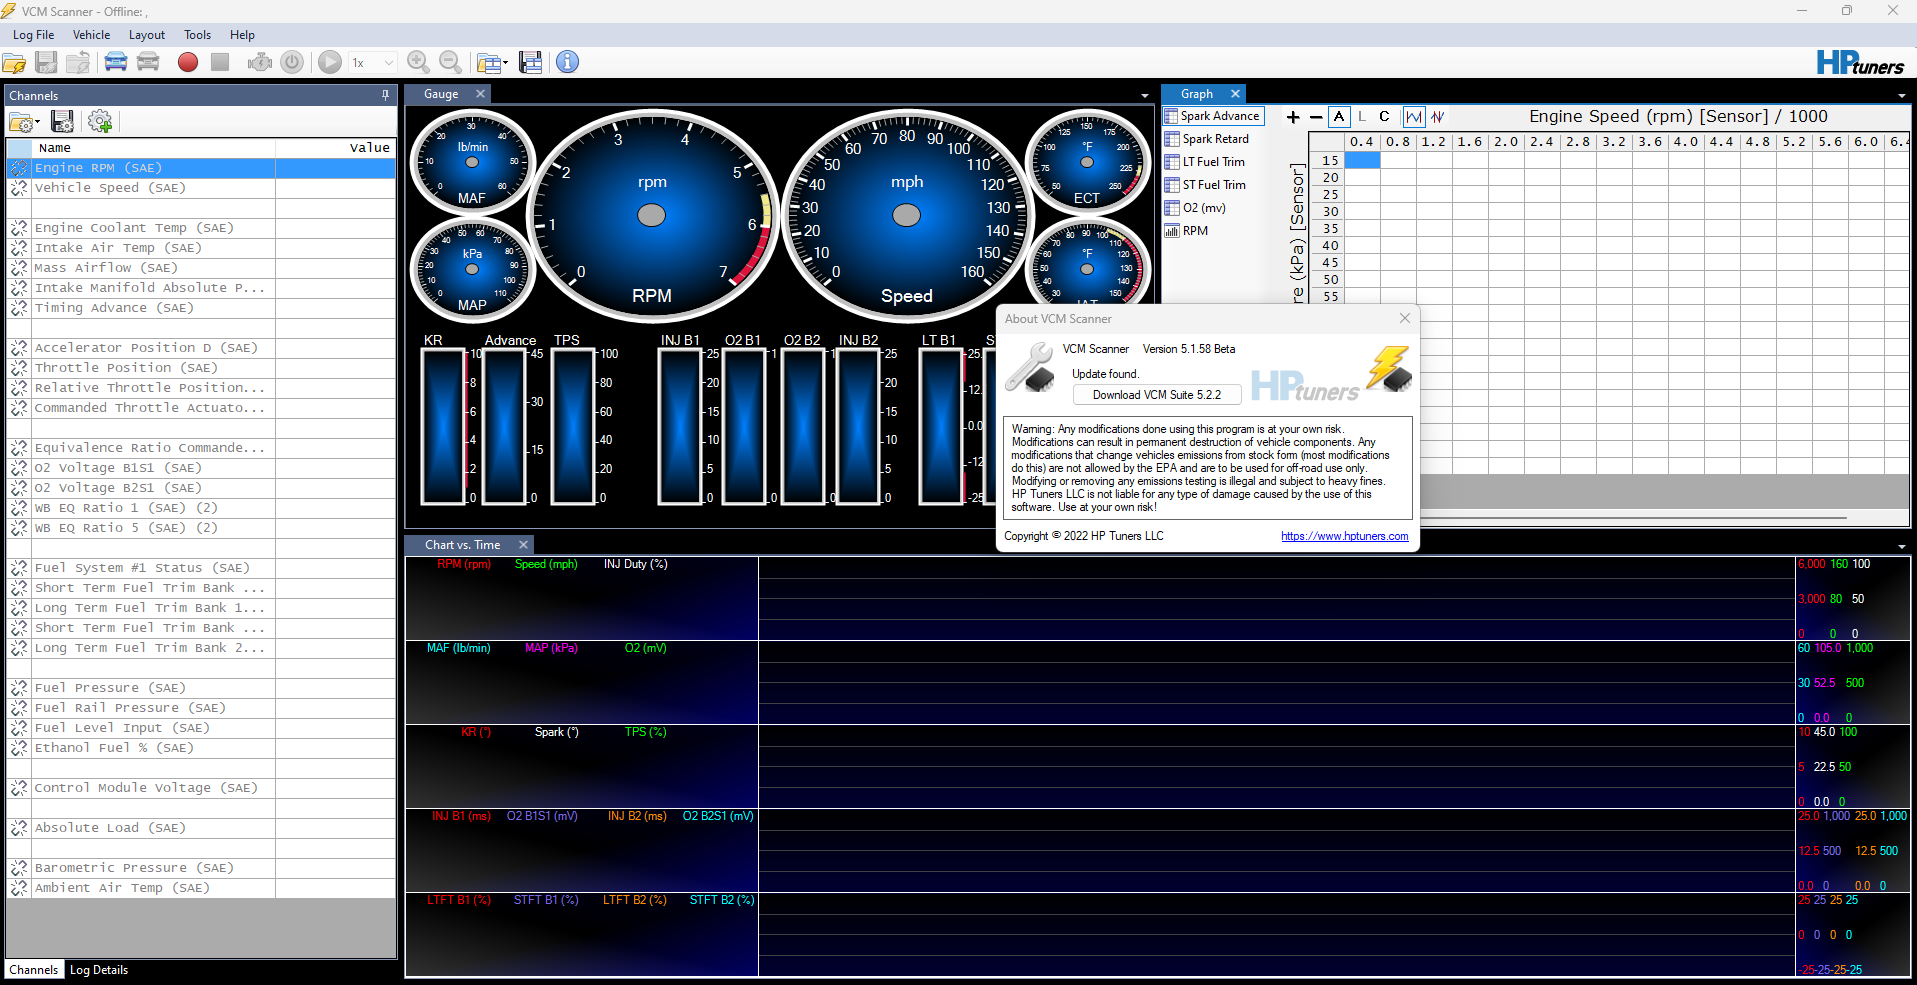Open the Vehicle menu
This screenshot has height=985, width=1917.
click(92, 35)
